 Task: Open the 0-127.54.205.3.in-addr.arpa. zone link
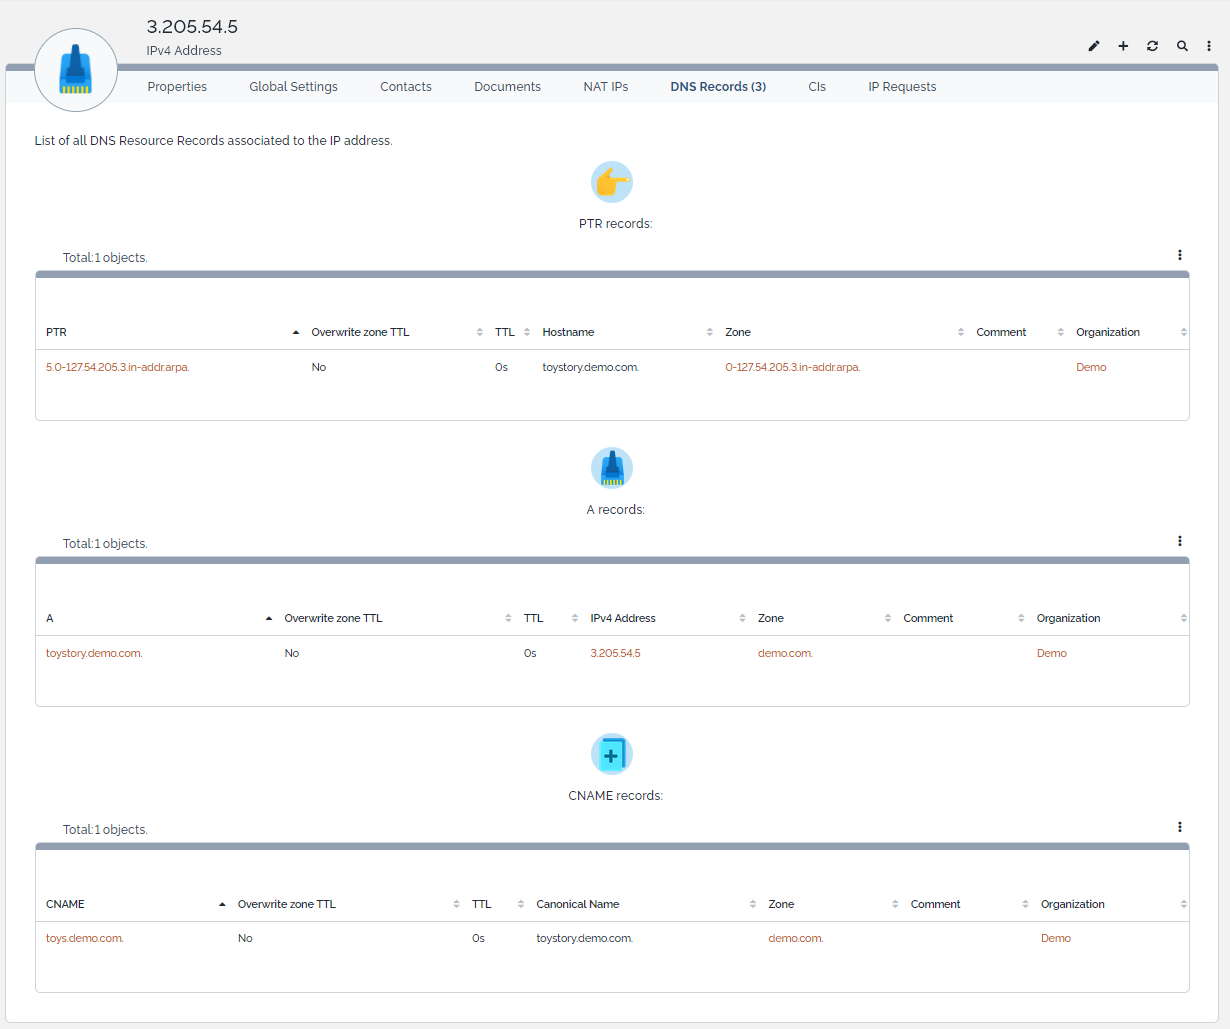point(792,367)
